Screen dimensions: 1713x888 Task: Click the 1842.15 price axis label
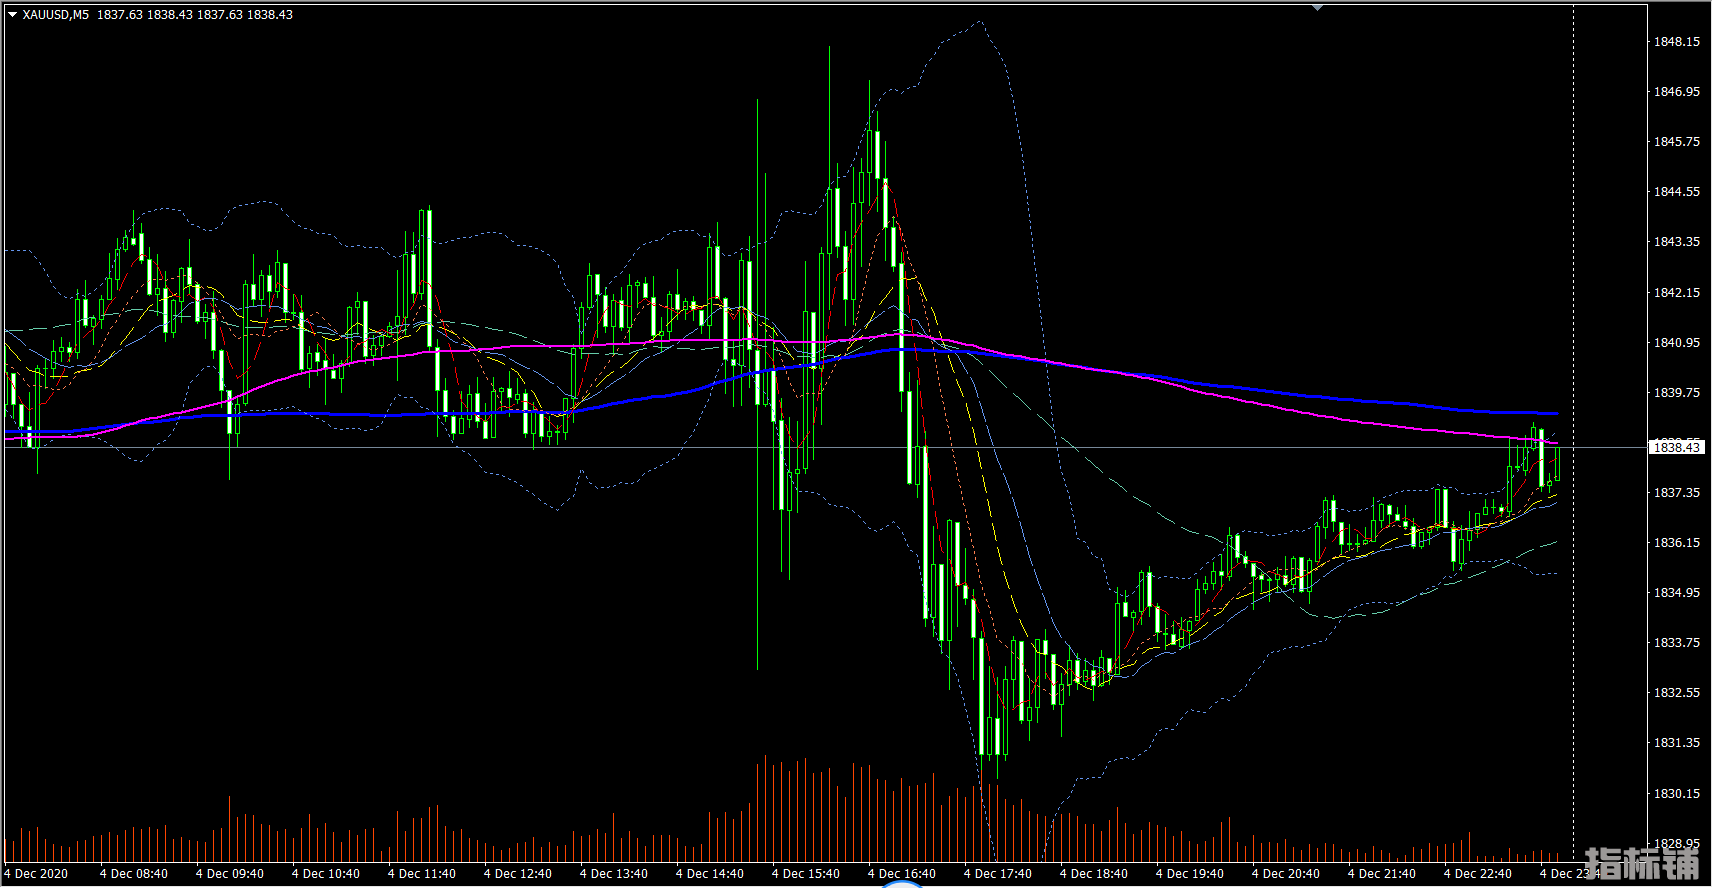[x=1677, y=292]
